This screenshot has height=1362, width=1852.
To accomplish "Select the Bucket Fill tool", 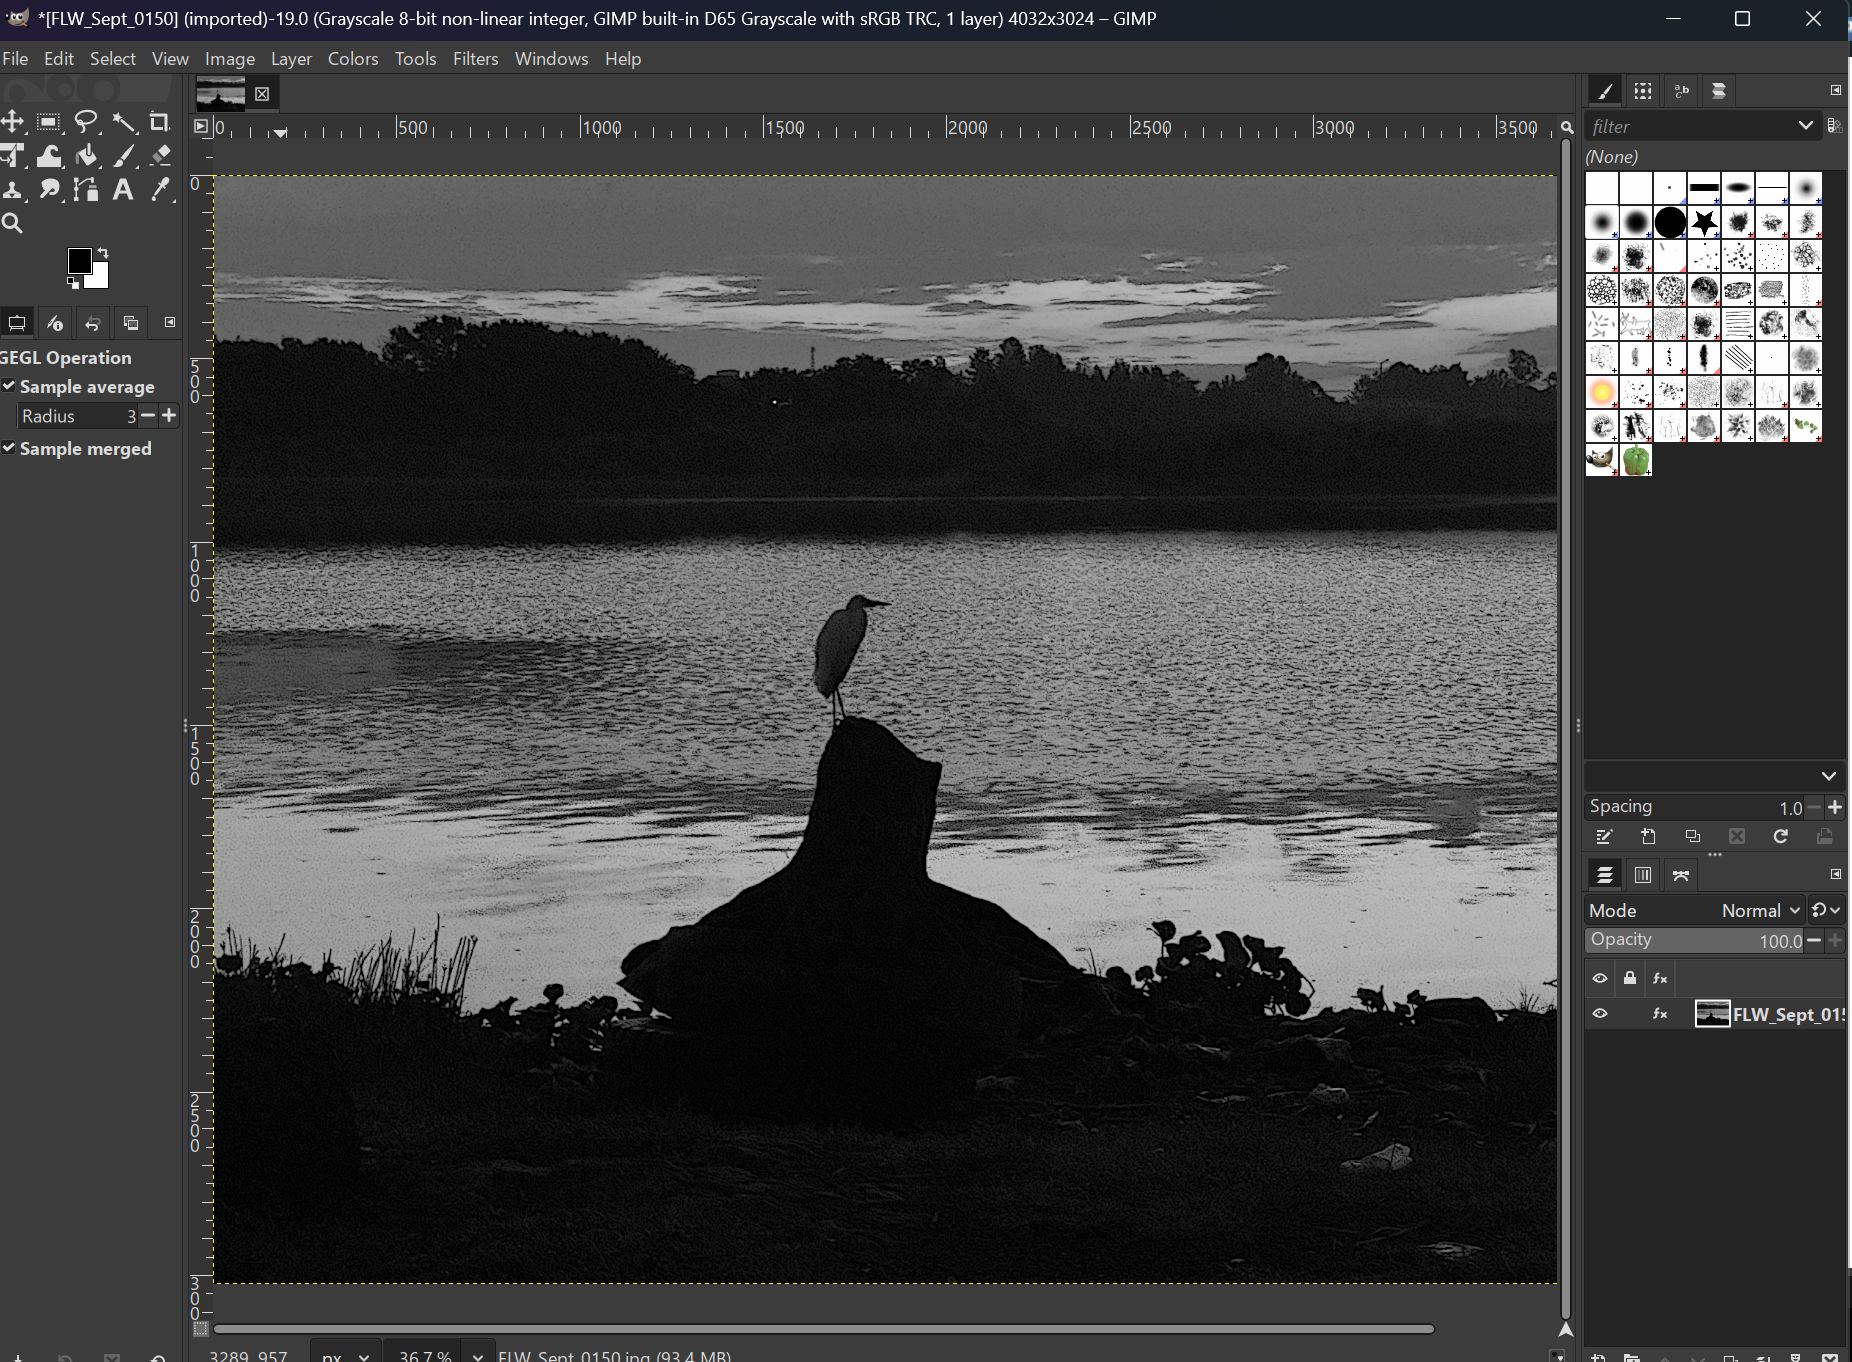I will point(86,156).
